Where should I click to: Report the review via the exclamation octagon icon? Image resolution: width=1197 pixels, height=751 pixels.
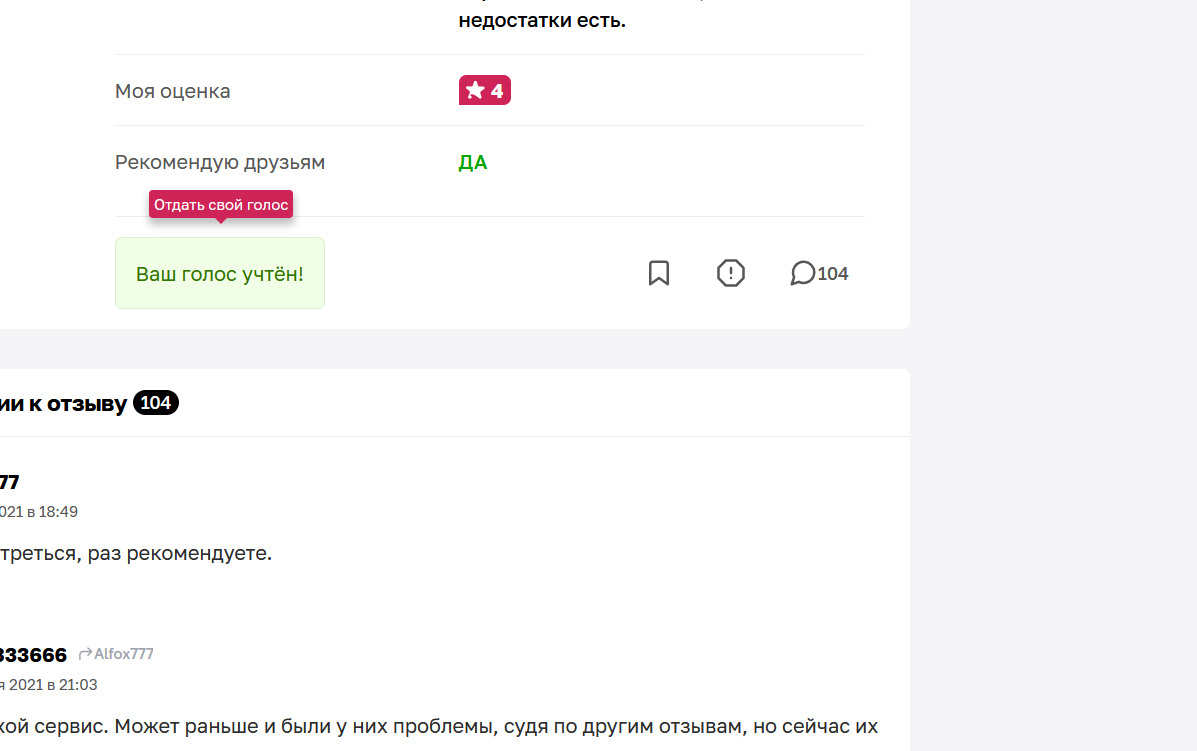point(731,273)
